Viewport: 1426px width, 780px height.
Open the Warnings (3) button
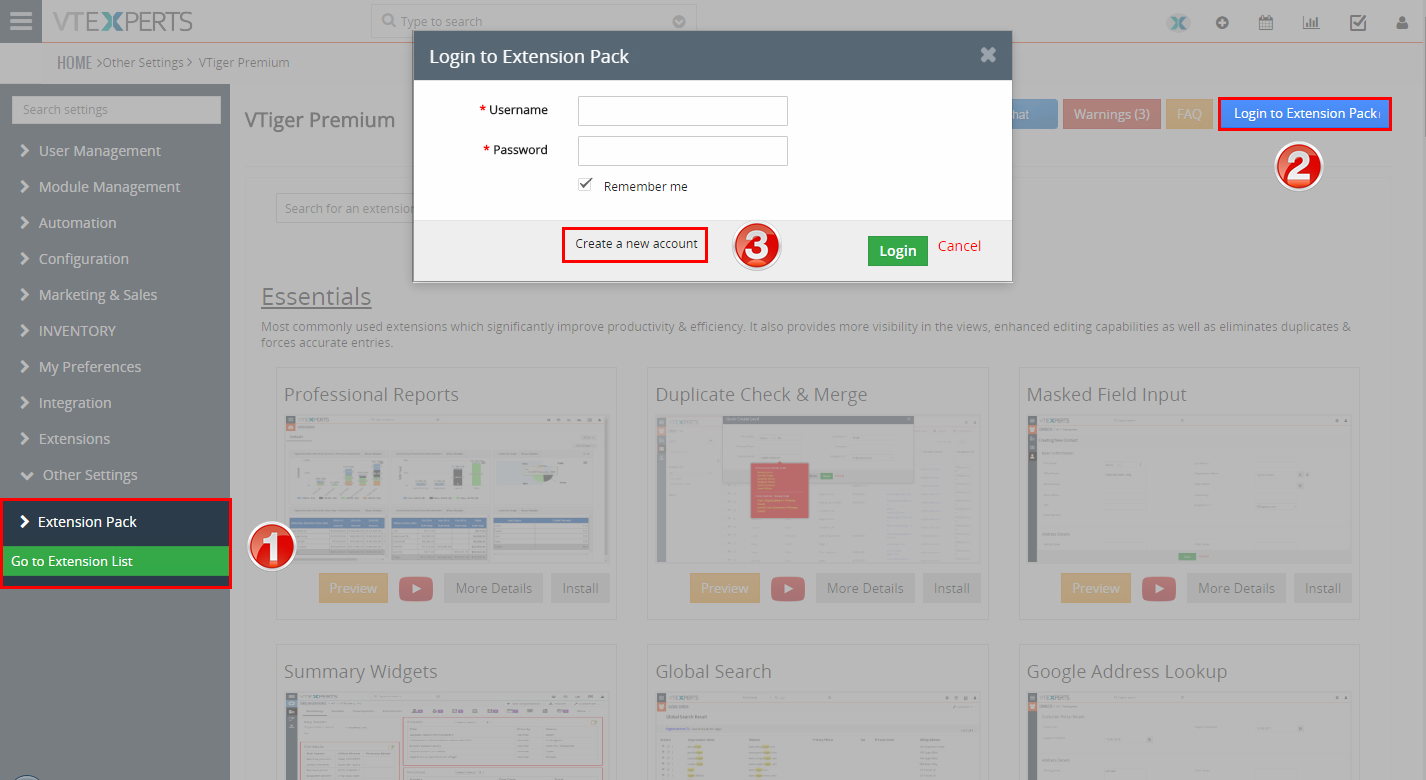(1111, 114)
